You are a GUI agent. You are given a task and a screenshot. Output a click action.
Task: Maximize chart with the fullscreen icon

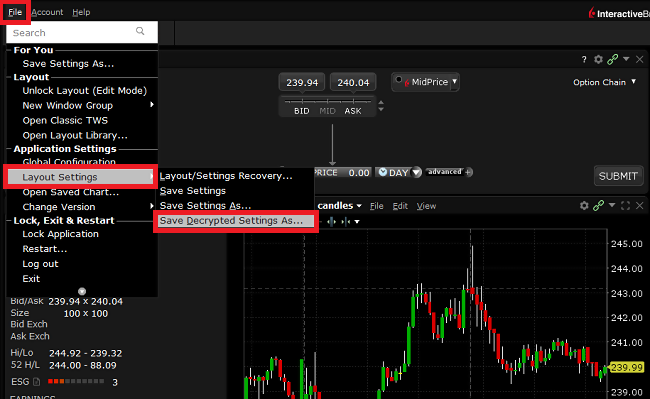coord(626,206)
